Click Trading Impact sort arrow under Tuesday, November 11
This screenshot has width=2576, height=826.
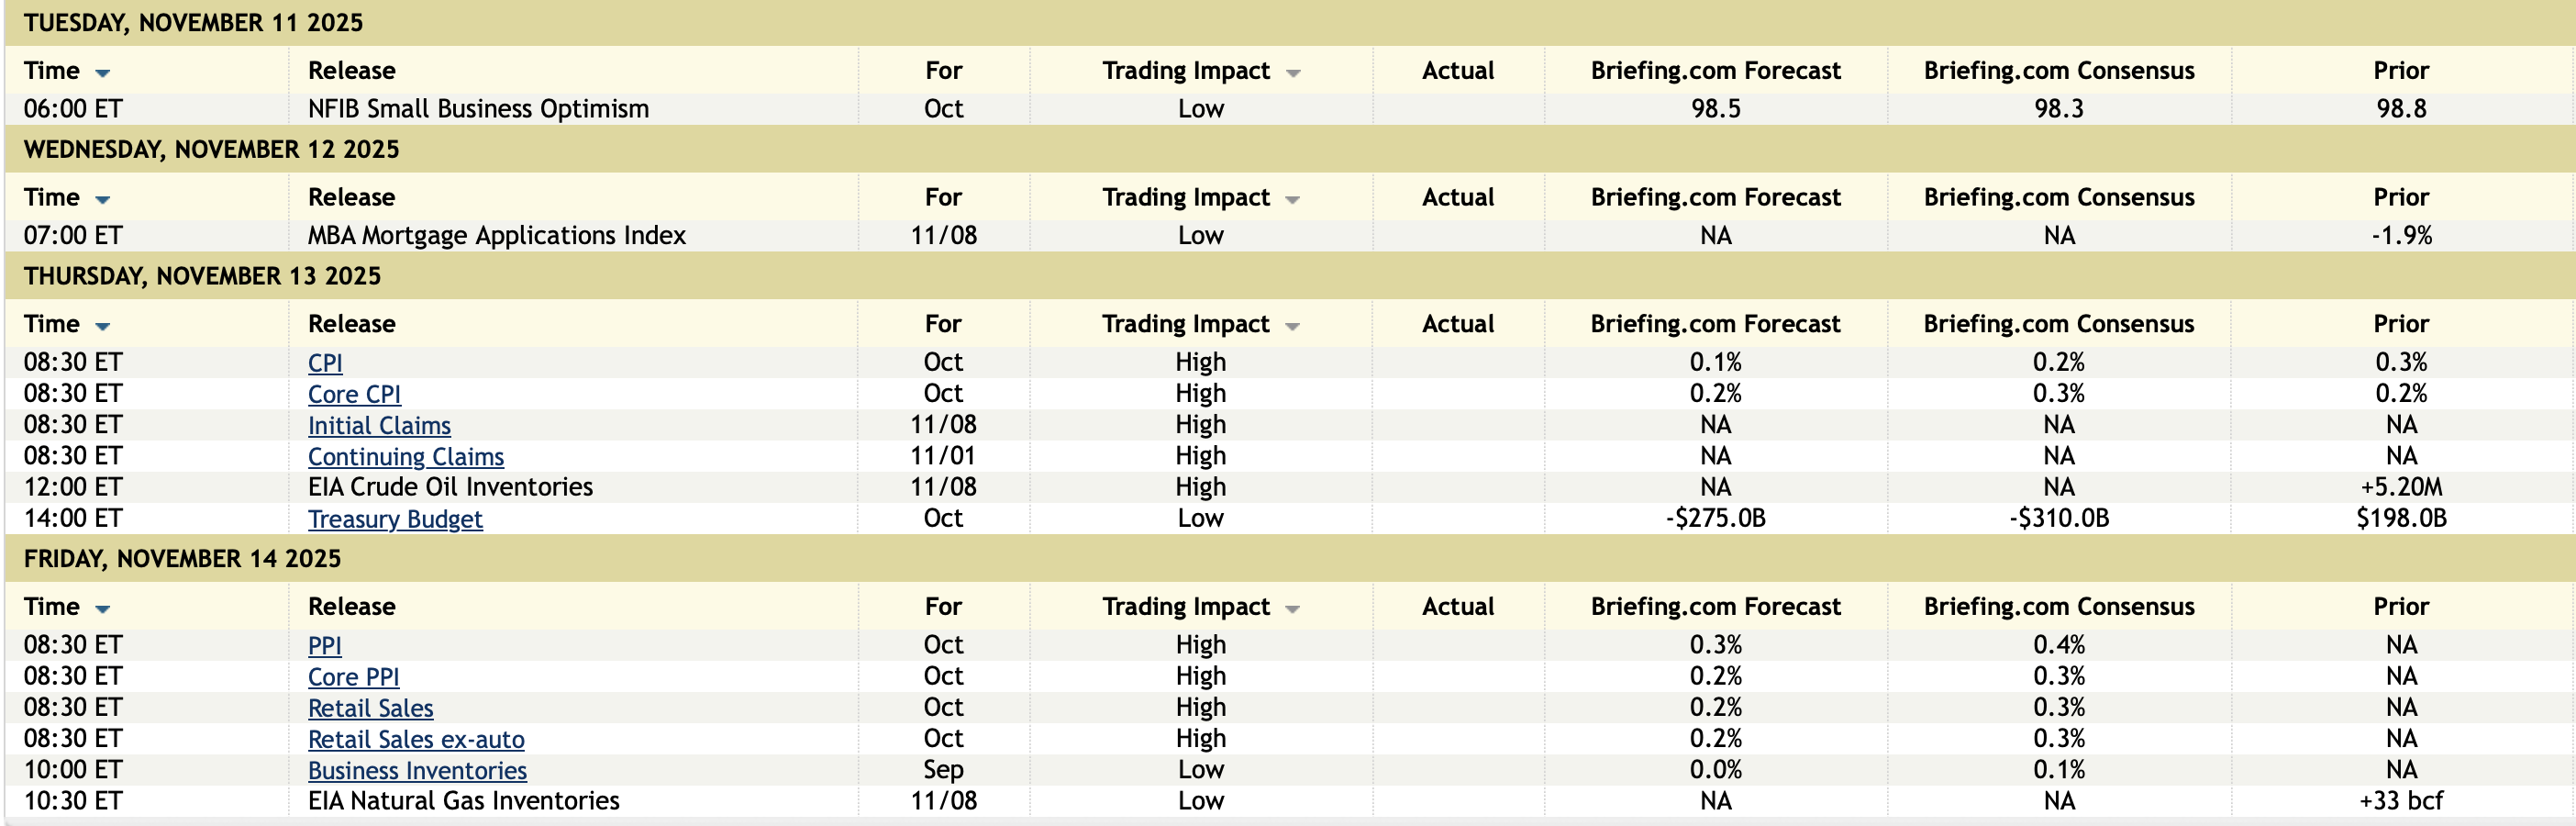1292,73
